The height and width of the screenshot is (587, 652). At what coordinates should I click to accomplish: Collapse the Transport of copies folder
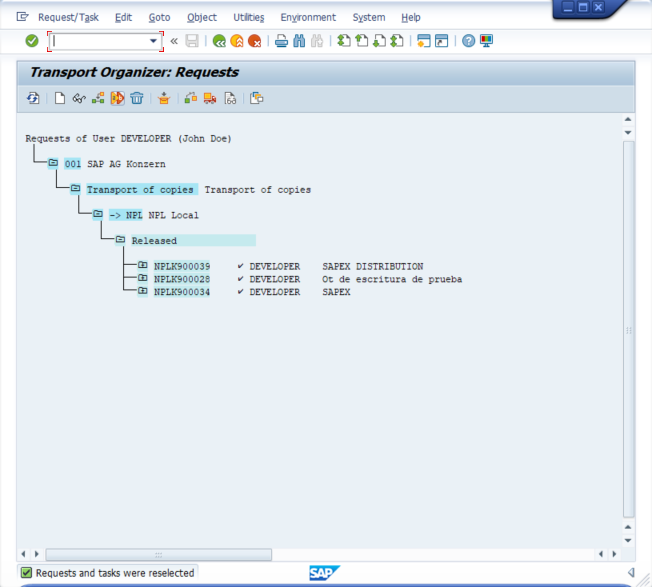coord(75,189)
